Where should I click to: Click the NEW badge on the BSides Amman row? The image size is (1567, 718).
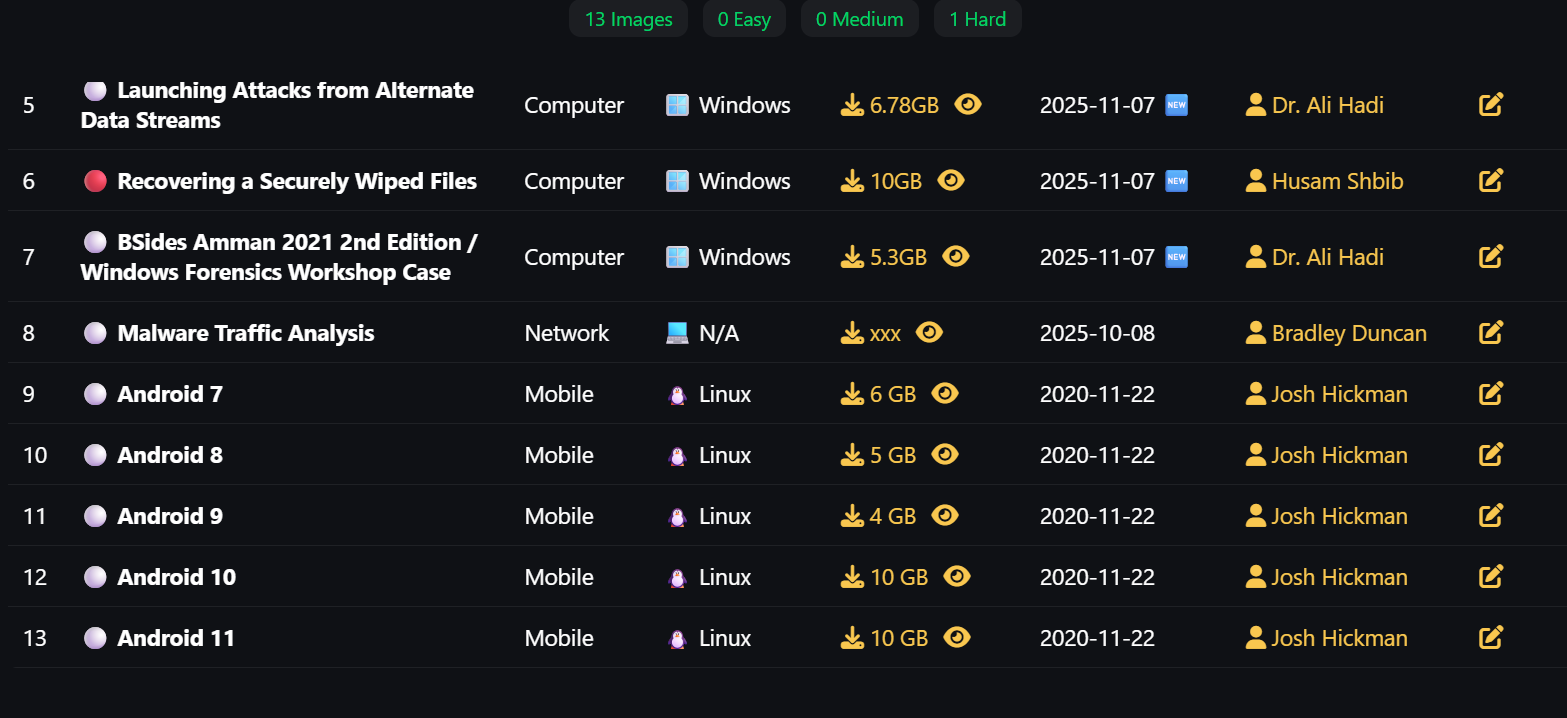1176,256
